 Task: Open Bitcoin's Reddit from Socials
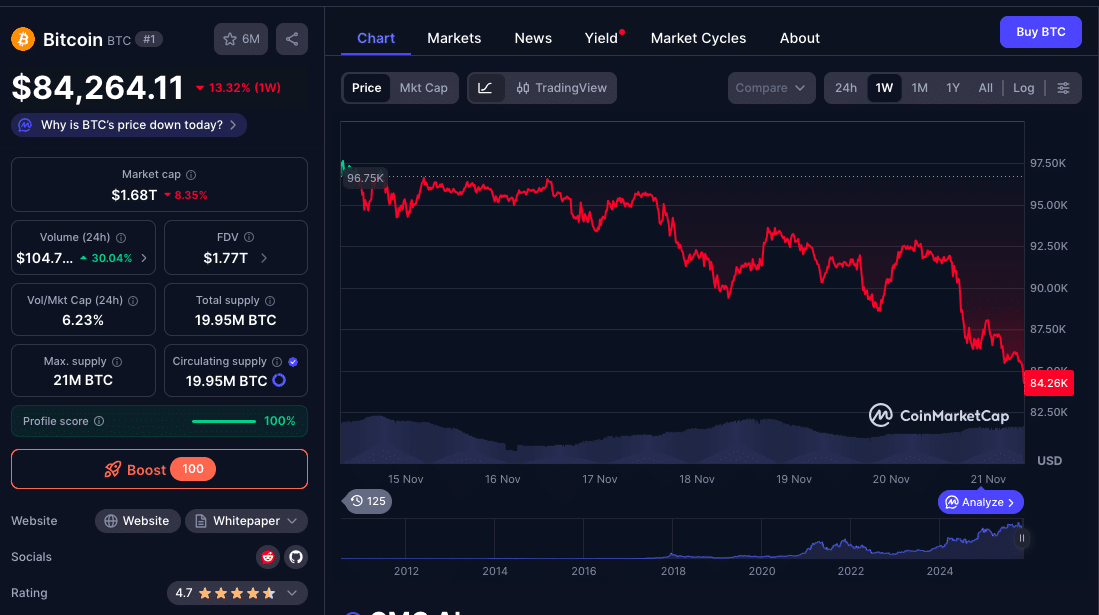[267, 557]
